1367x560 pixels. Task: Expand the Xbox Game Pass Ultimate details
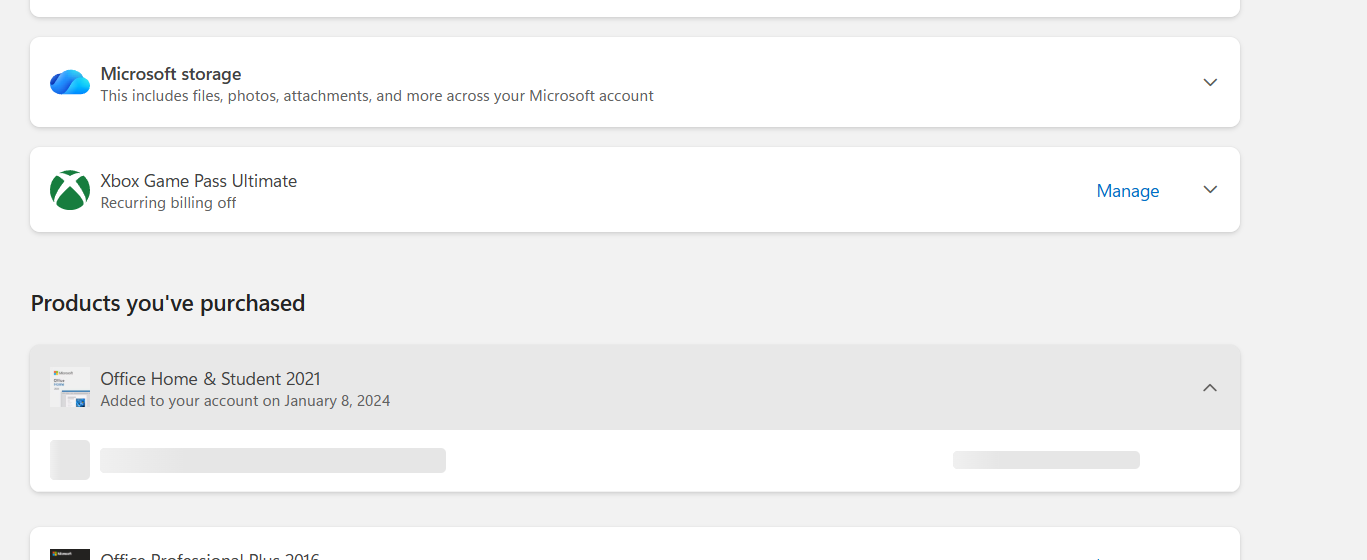coord(1210,190)
